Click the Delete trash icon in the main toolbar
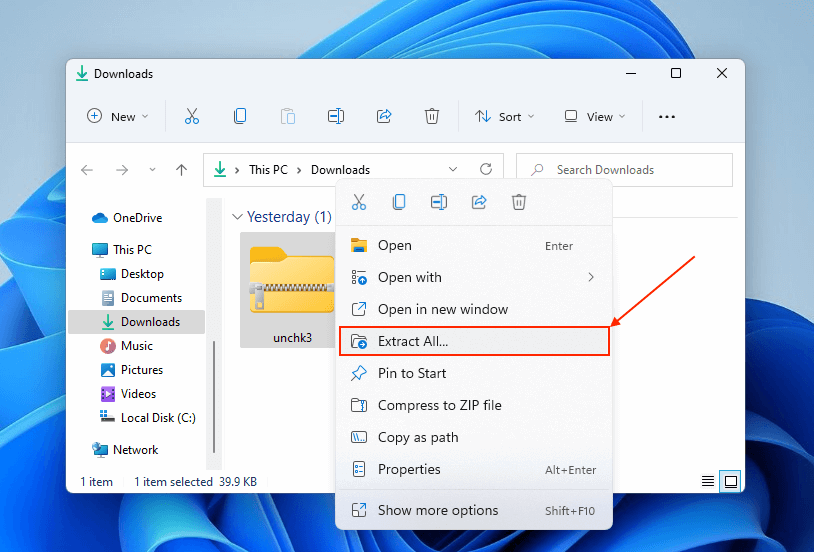814x552 pixels. [432, 116]
